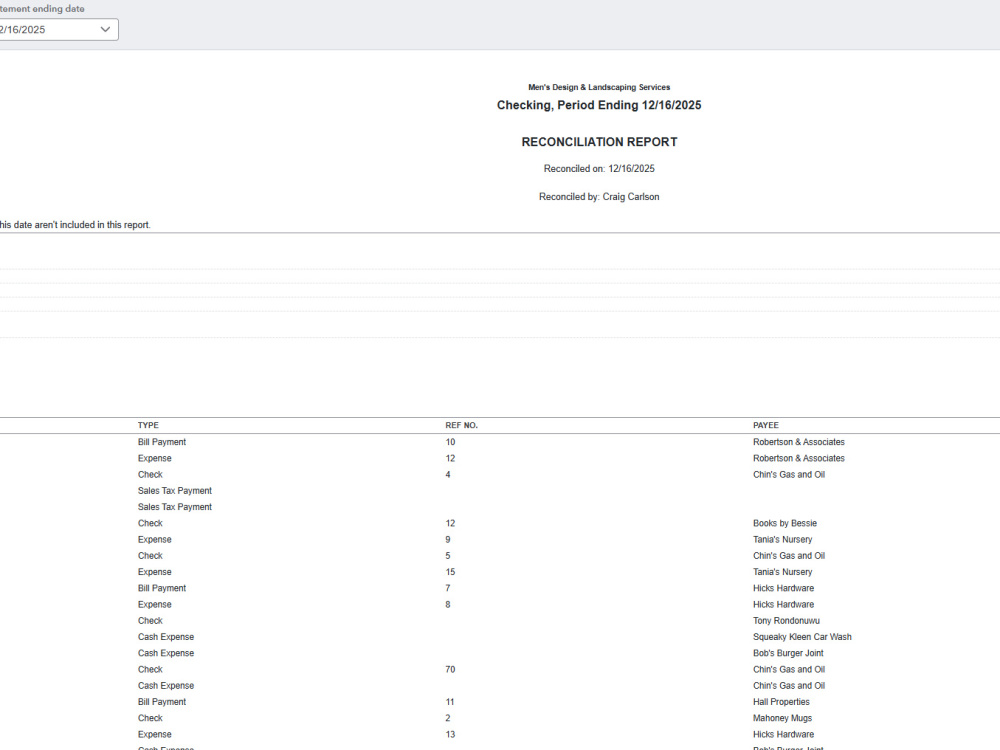Click the "Reconciled on: 12/16/2025" line
This screenshot has width=1000, height=750.
[599, 168]
